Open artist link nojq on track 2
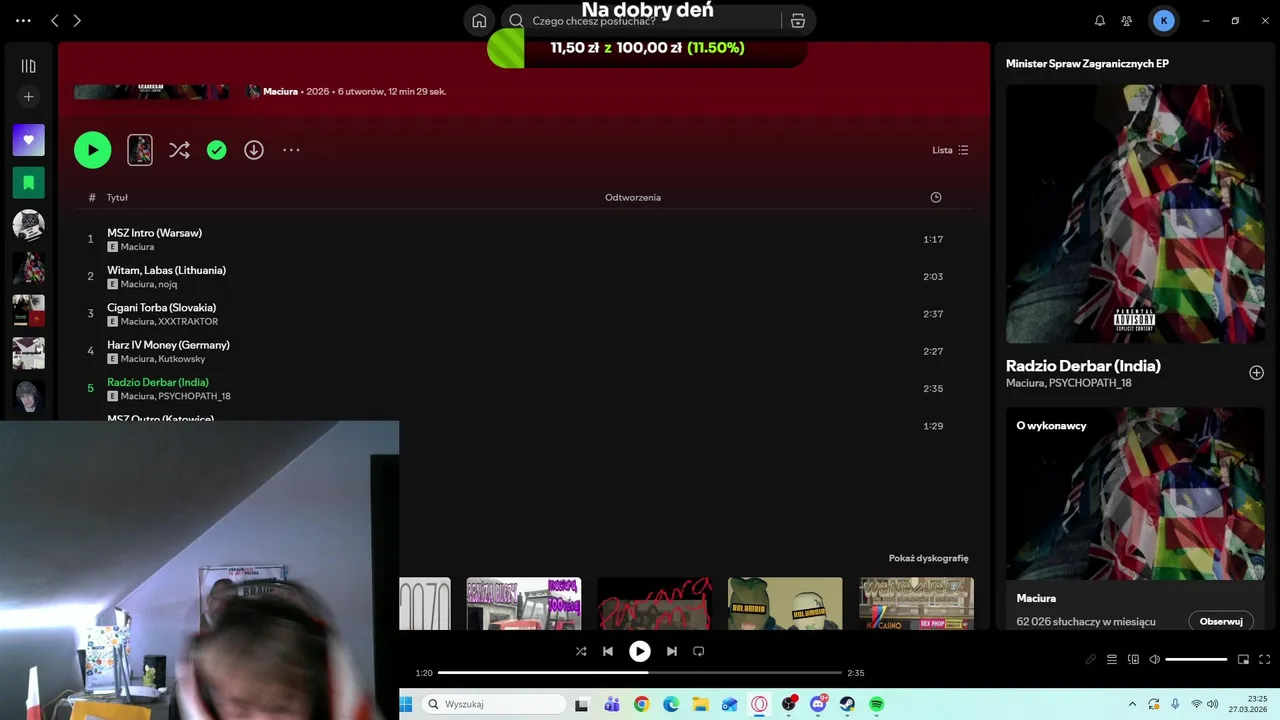The width and height of the screenshot is (1280, 720). (167, 284)
